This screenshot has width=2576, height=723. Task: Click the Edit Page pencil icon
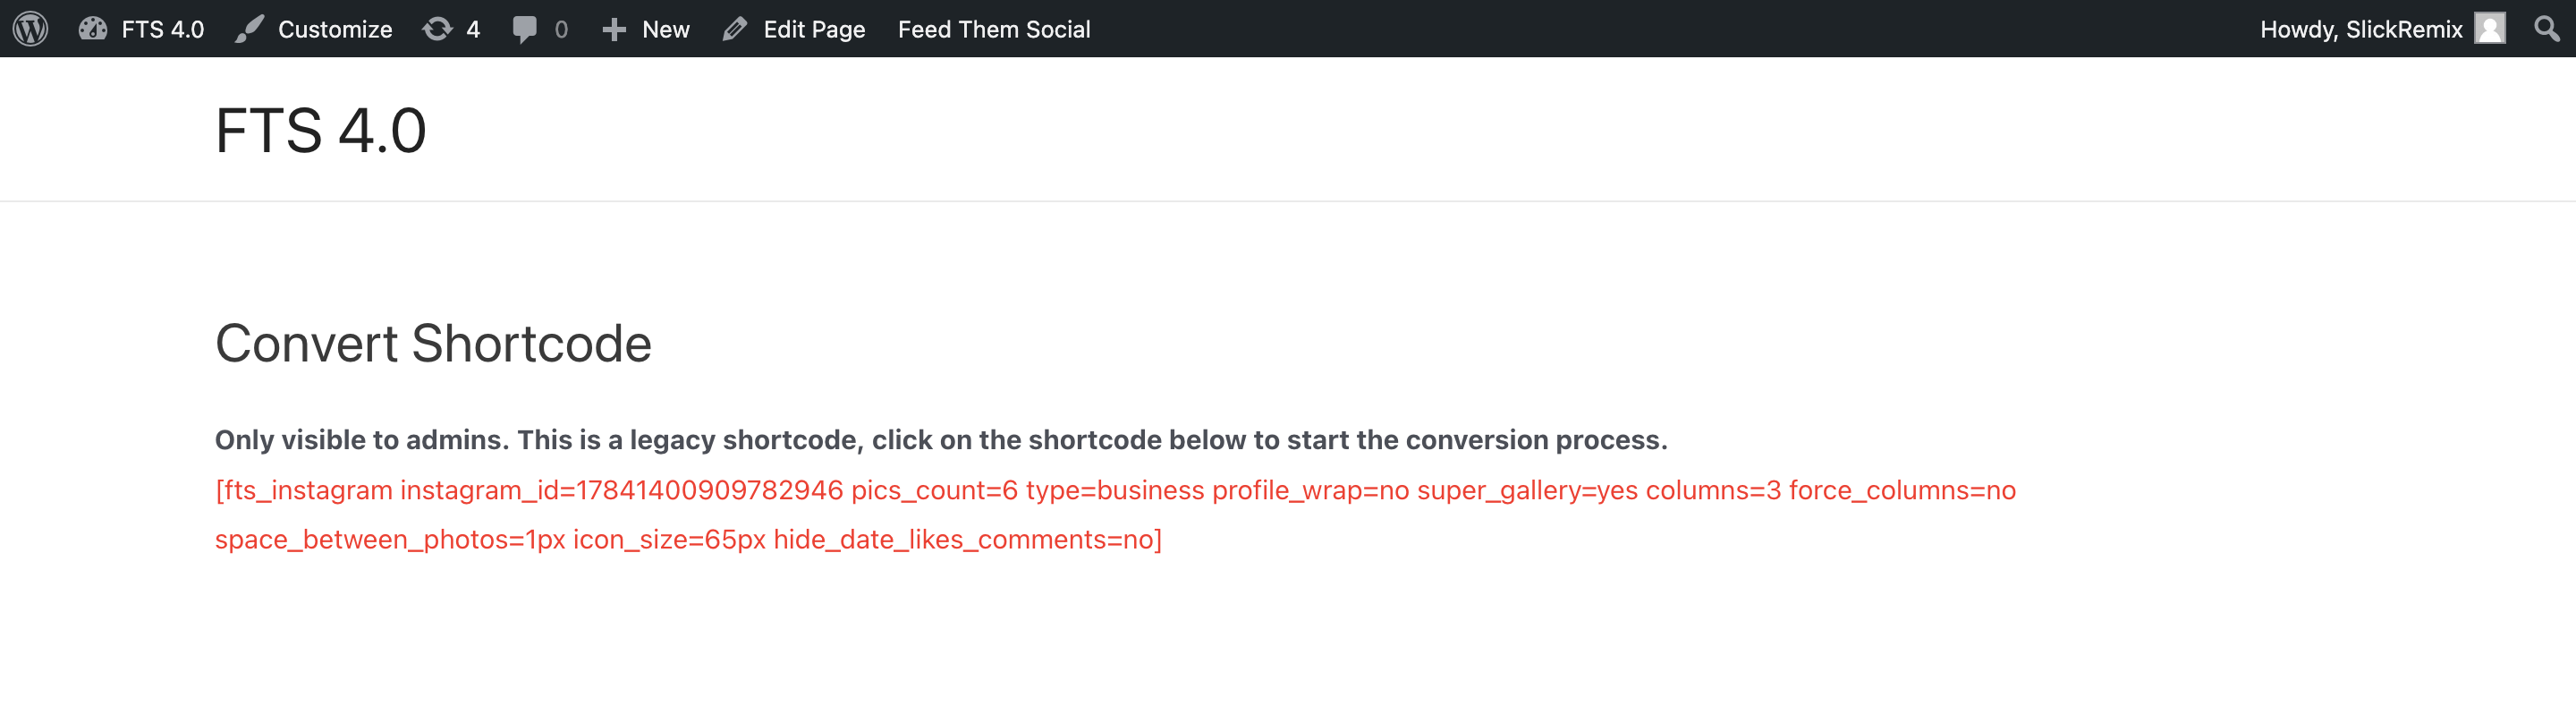pos(735,29)
